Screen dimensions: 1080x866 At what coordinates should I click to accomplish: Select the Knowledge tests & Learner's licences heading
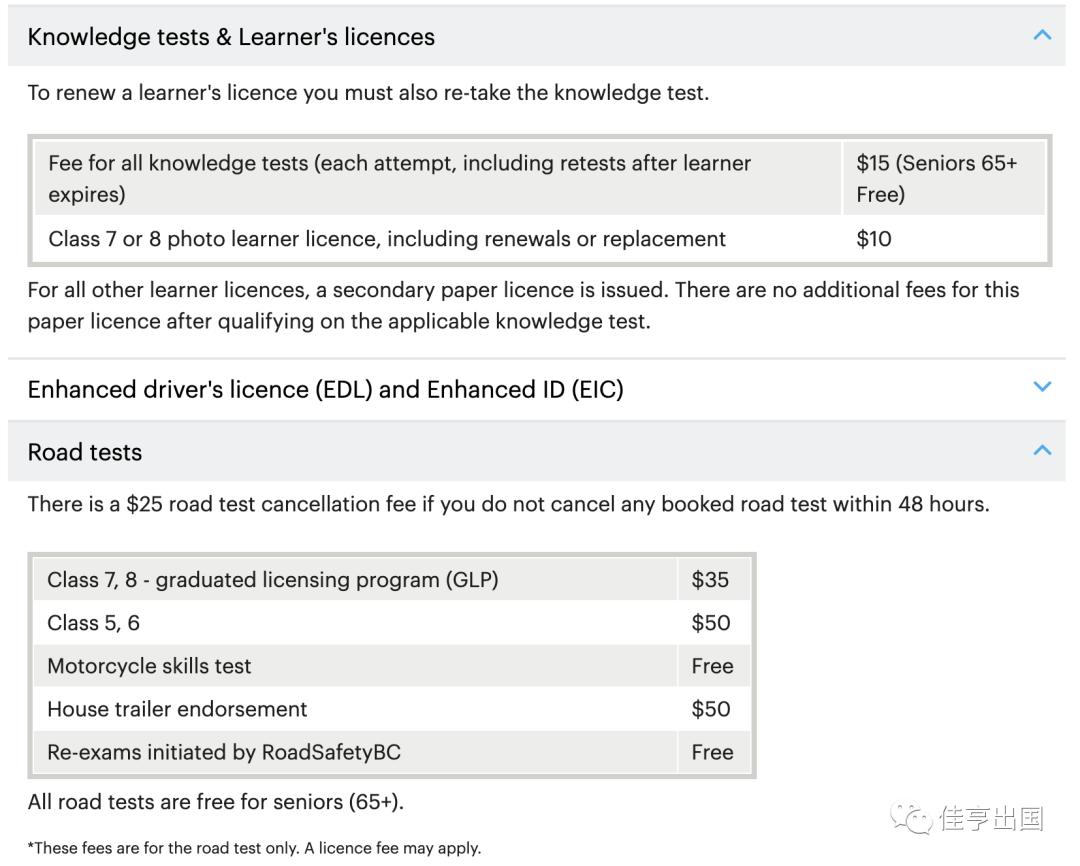(x=231, y=37)
